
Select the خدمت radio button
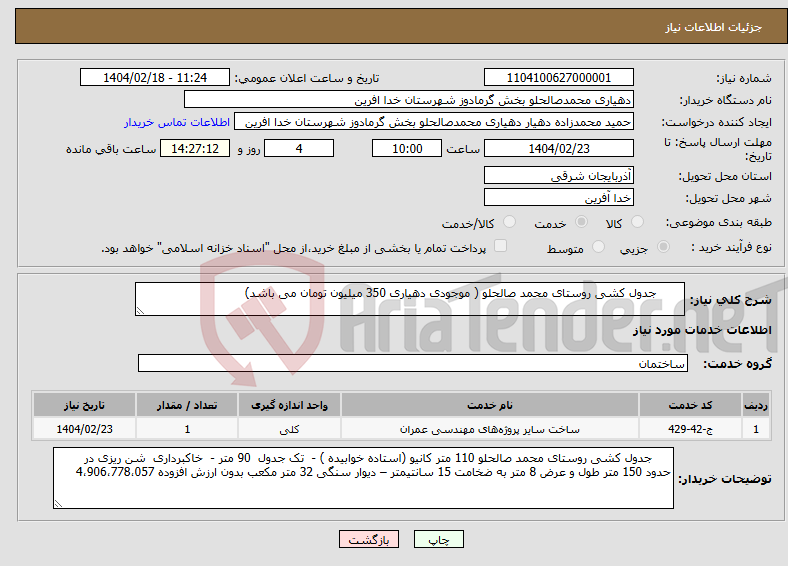(581, 222)
